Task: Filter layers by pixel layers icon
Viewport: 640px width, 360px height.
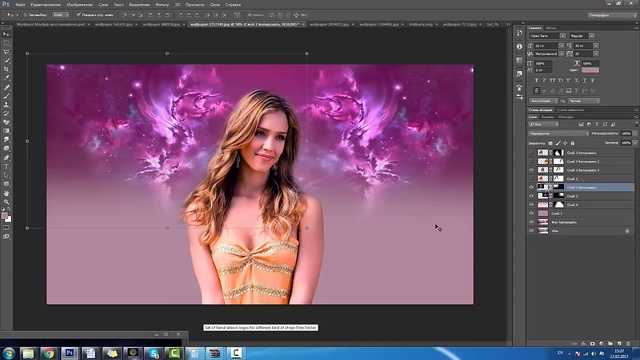Action: click(x=581, y=124)
